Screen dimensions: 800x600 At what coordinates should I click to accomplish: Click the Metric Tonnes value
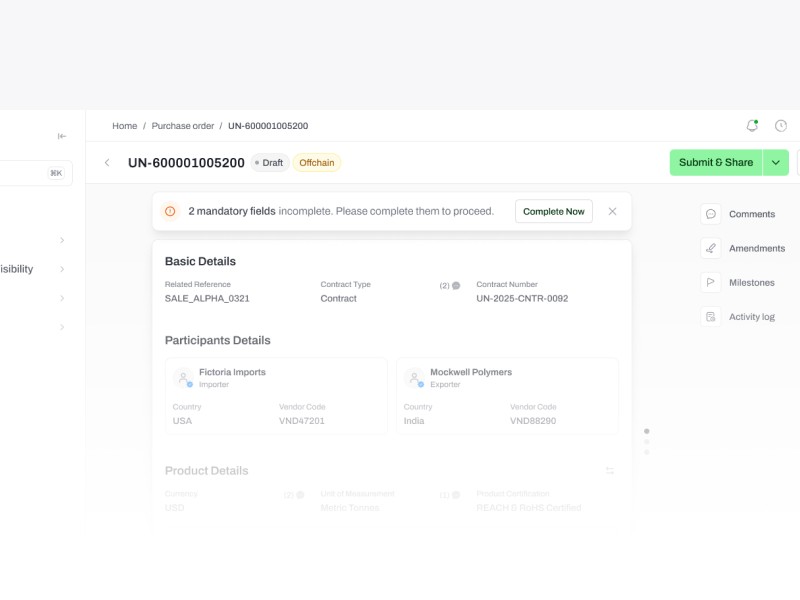349,508
